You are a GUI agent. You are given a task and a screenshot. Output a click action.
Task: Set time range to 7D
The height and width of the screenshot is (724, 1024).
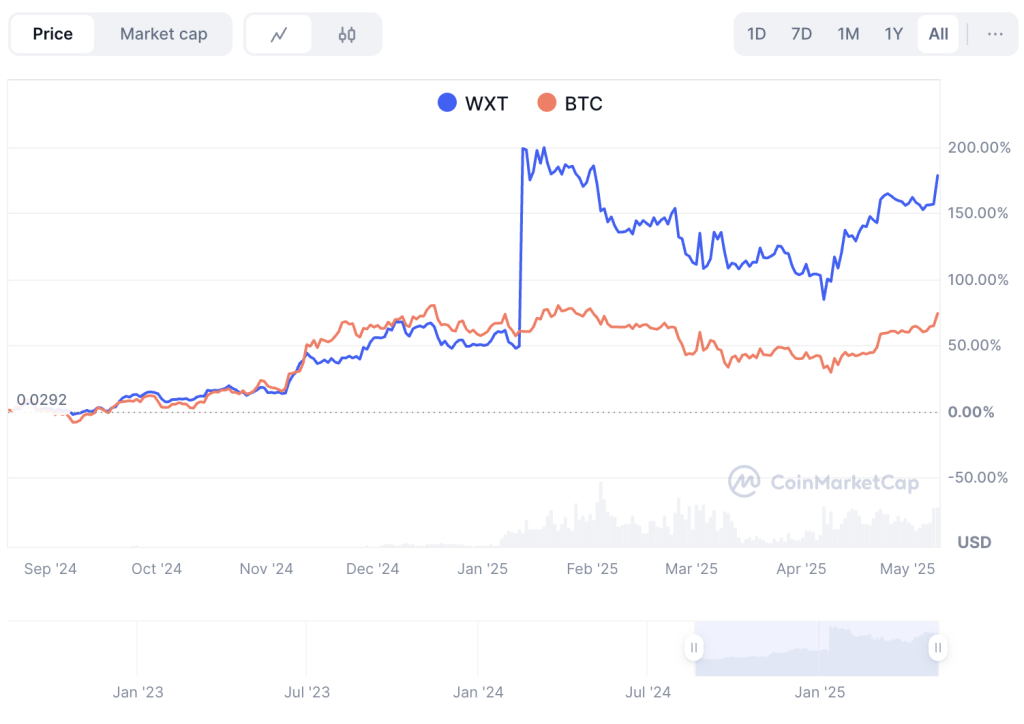click(x=801, y=34)
